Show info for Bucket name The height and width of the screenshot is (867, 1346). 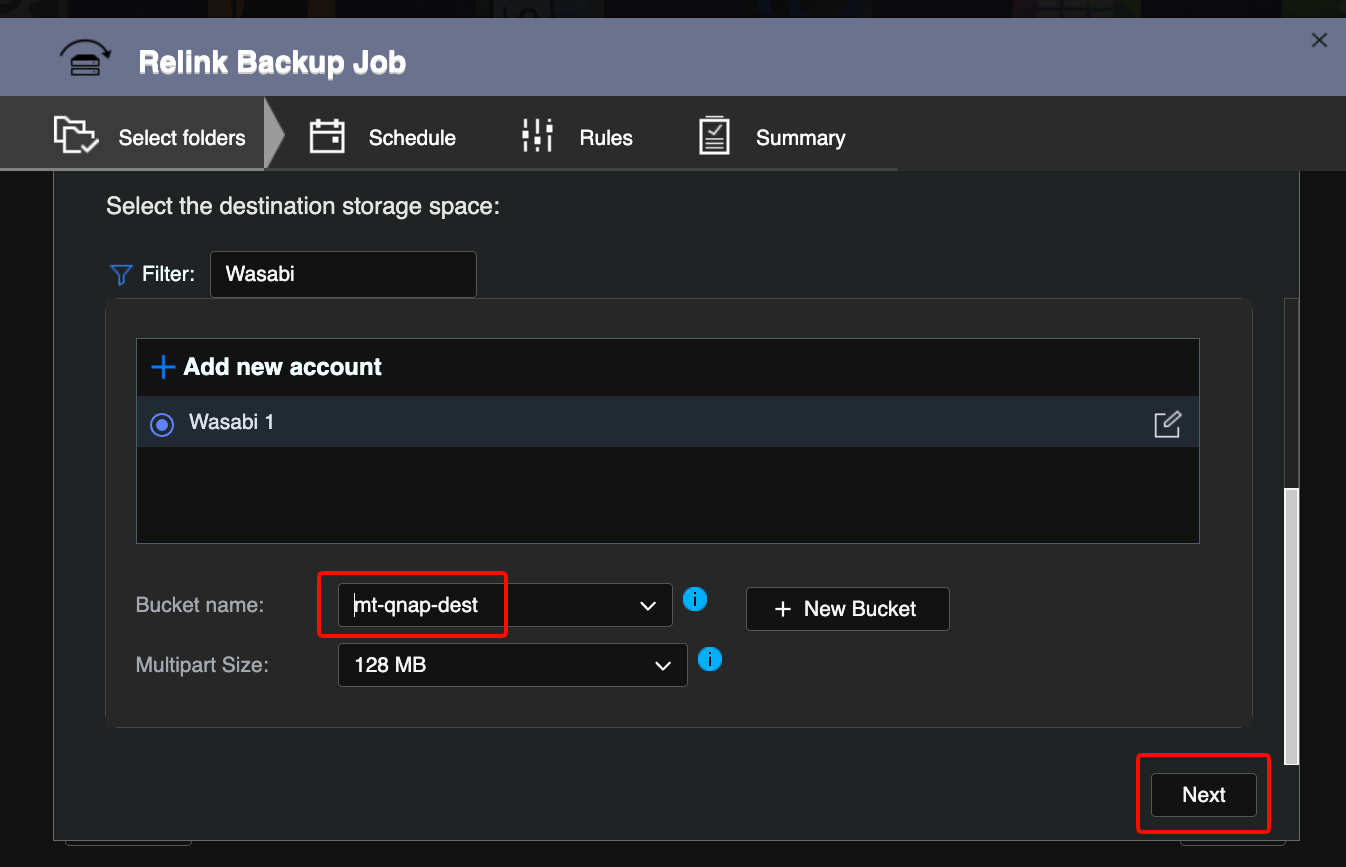coord(695,599)
